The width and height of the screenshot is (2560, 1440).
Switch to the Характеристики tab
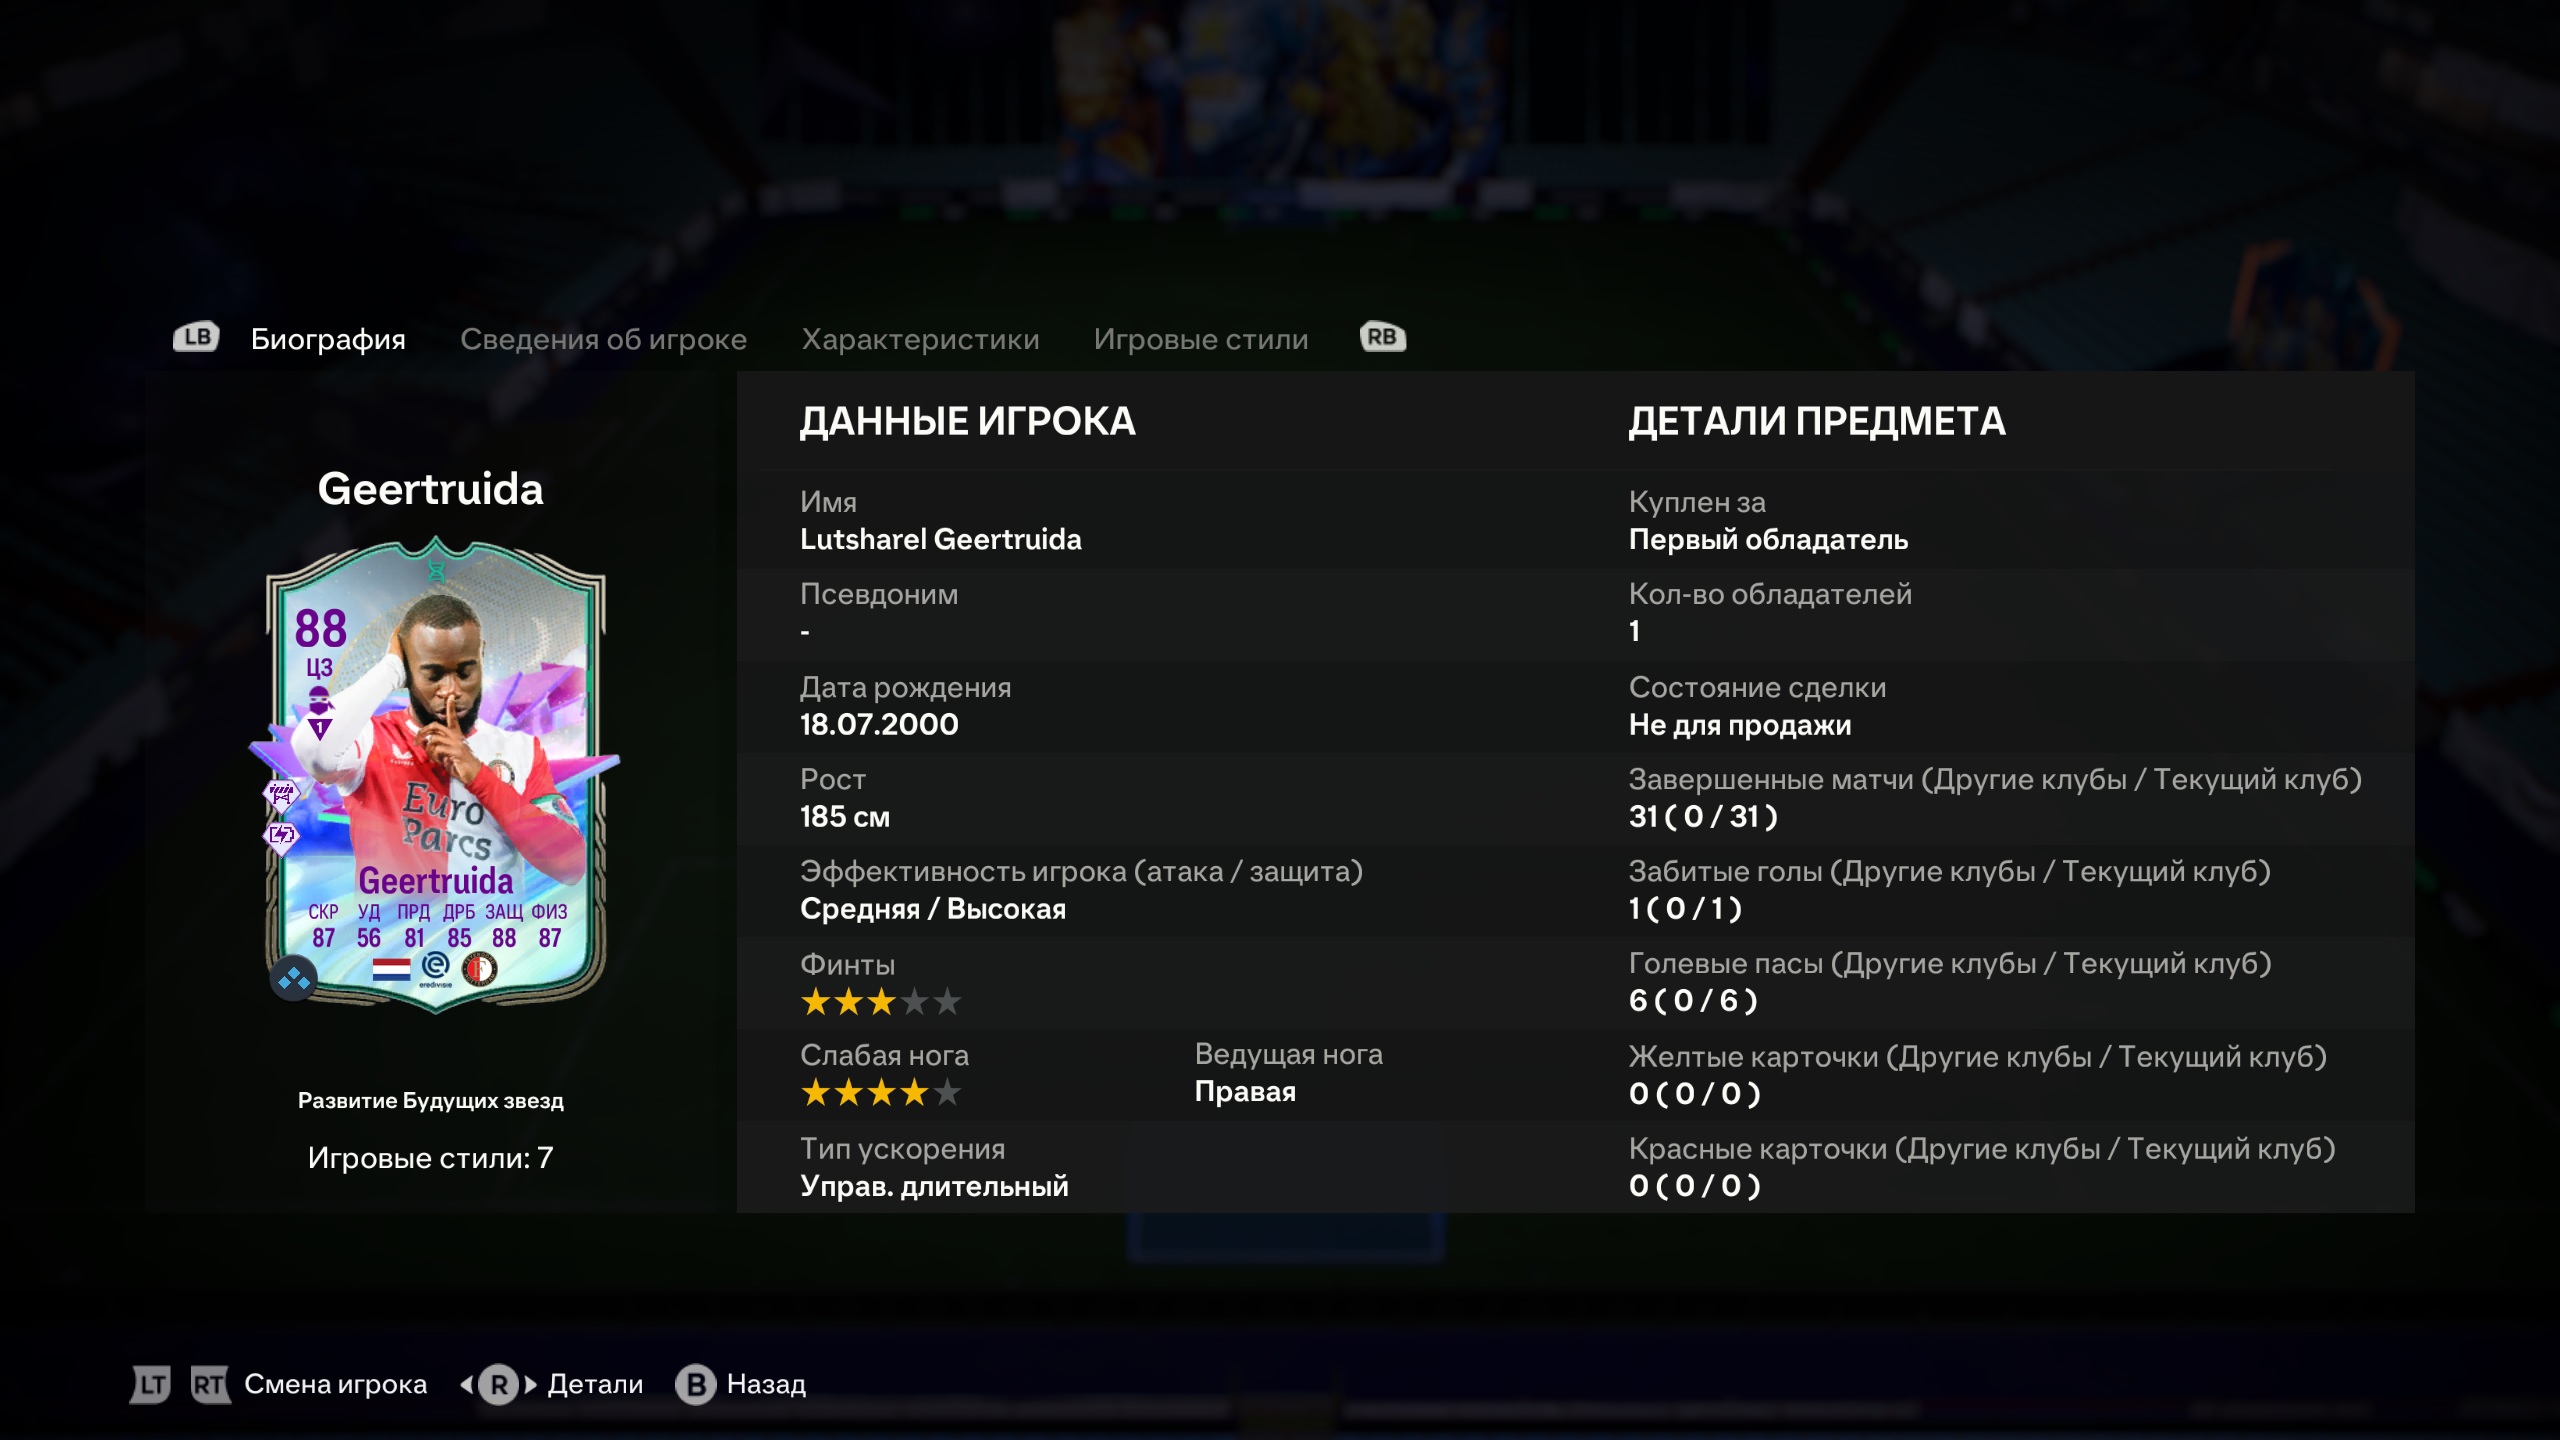point(920,340)
